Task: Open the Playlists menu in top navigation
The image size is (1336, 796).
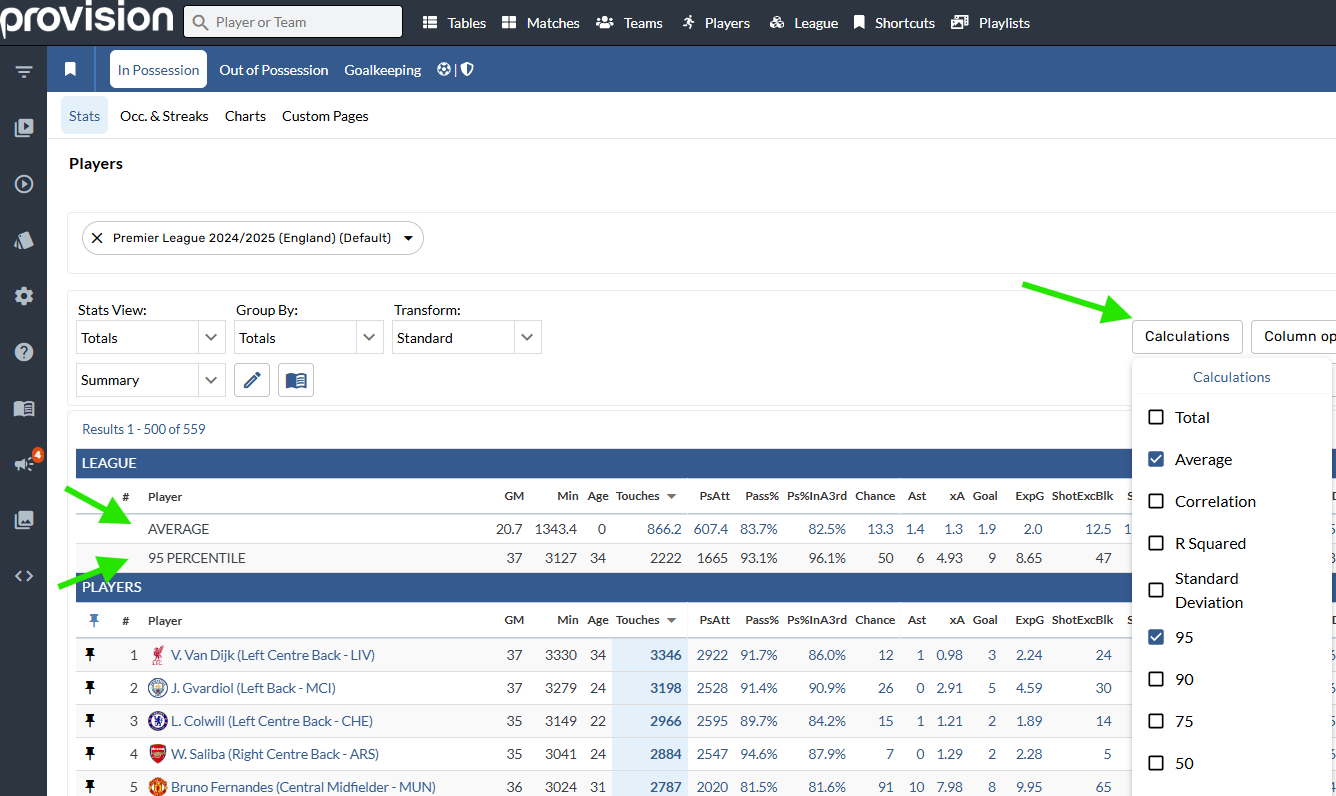Action: (990, 22)
